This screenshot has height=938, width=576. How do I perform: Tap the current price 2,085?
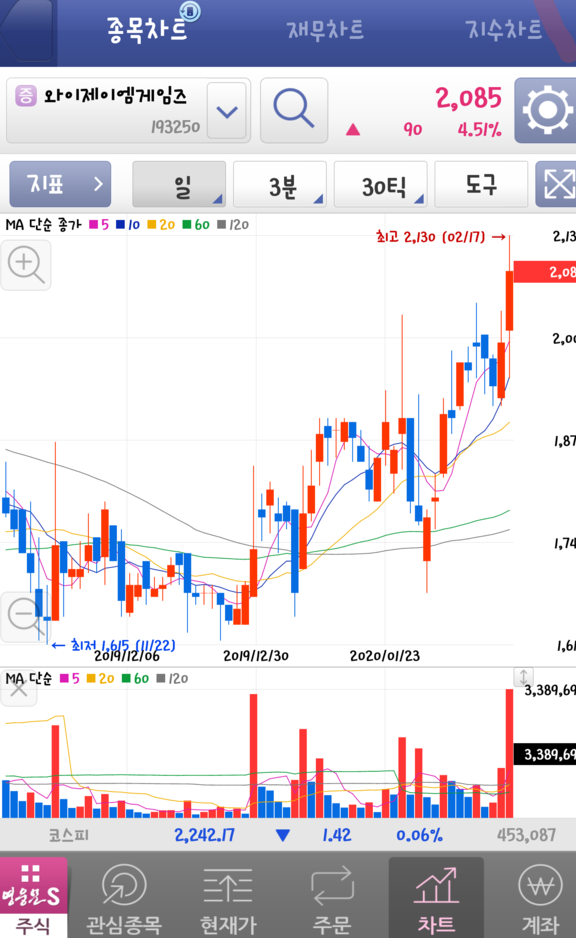tap(468, 98)
